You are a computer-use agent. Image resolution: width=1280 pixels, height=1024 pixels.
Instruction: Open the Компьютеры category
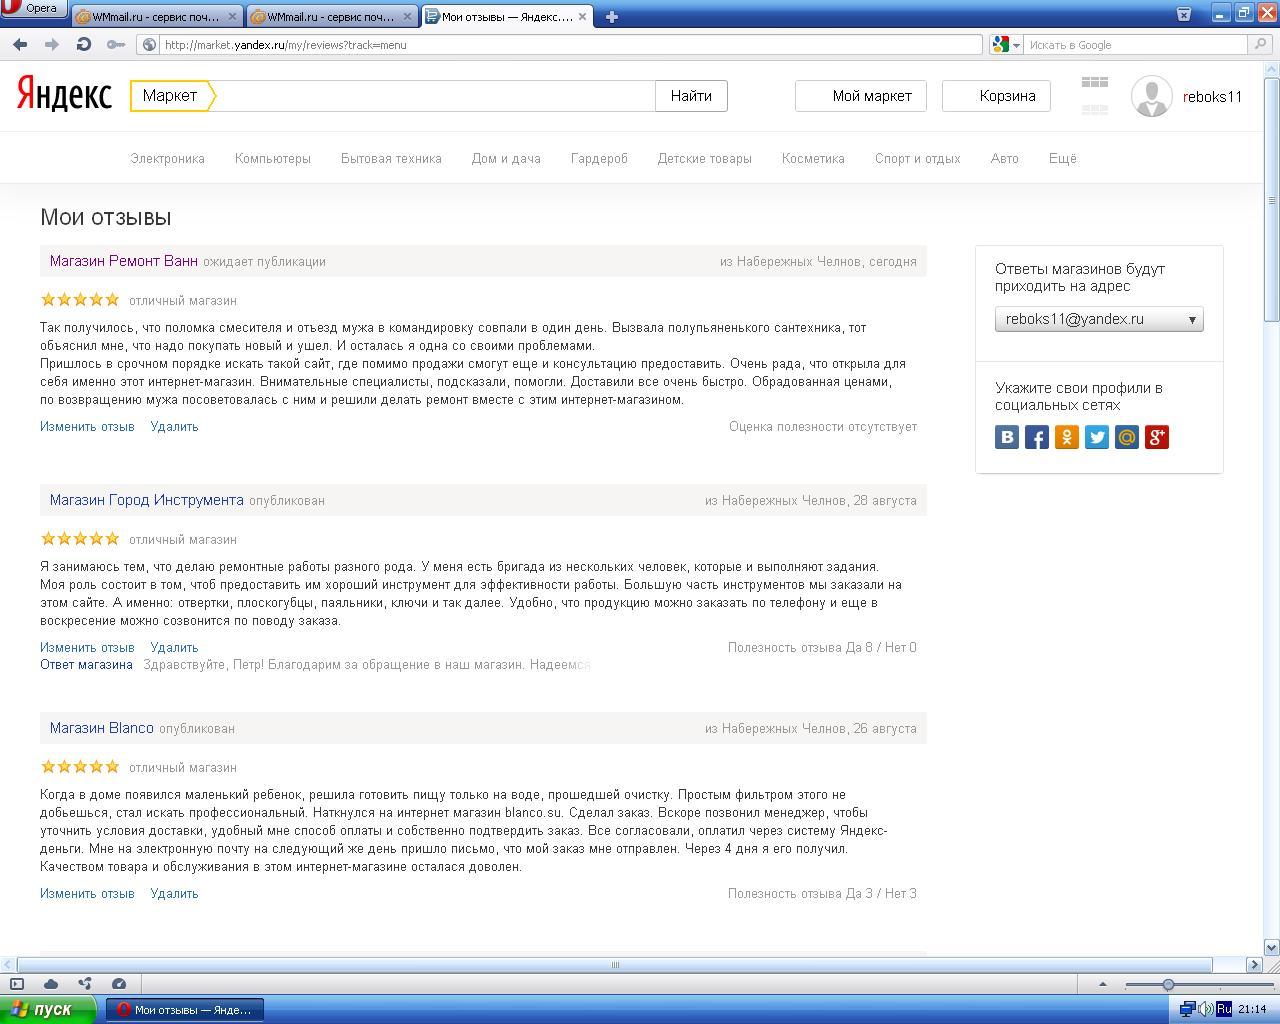(273, 158)
